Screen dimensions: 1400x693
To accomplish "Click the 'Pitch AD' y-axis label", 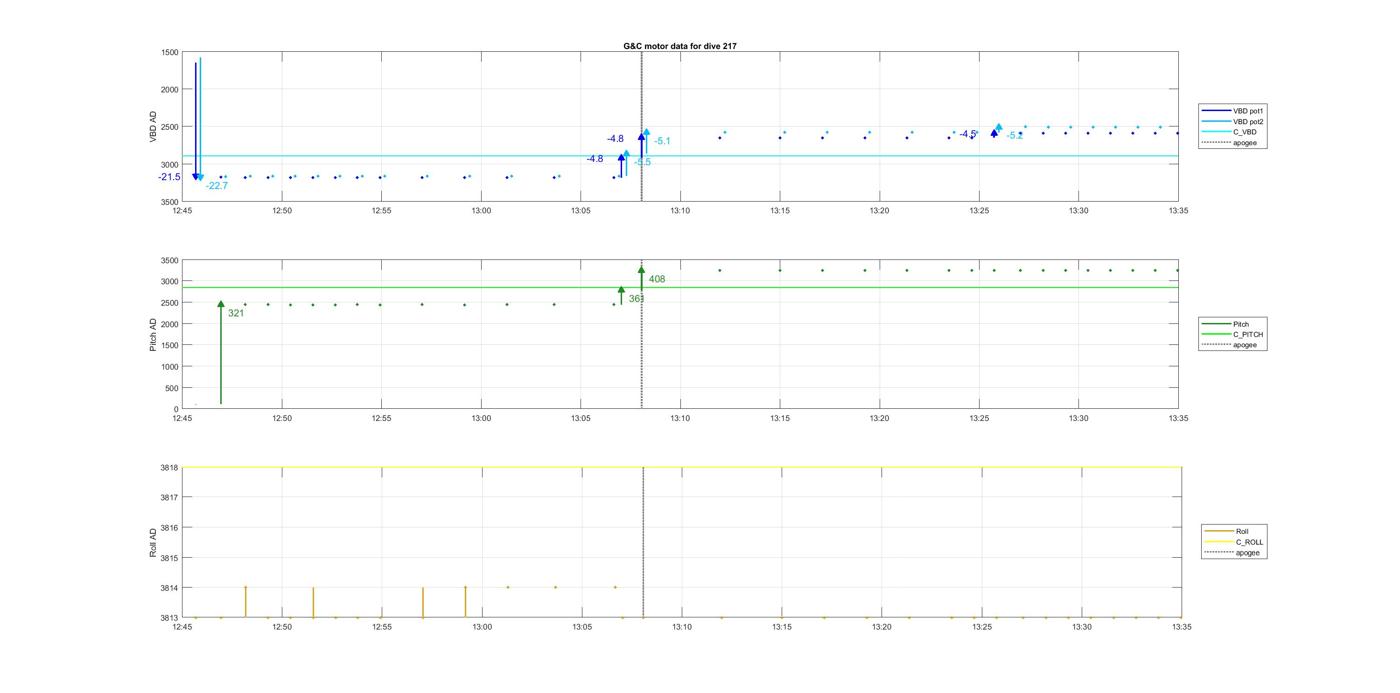I will click(154, 335).
